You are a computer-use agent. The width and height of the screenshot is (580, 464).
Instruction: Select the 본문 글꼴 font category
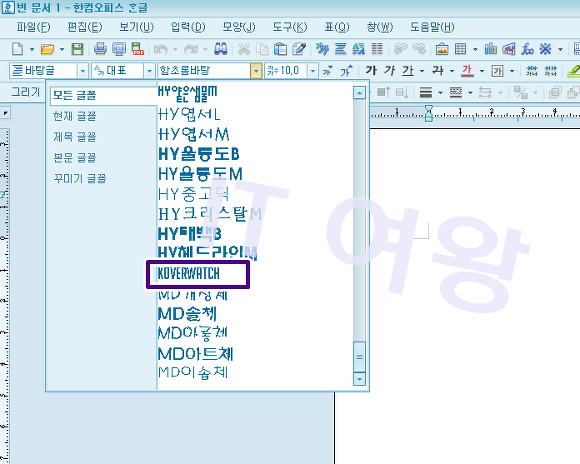click(x=75, y=158)
